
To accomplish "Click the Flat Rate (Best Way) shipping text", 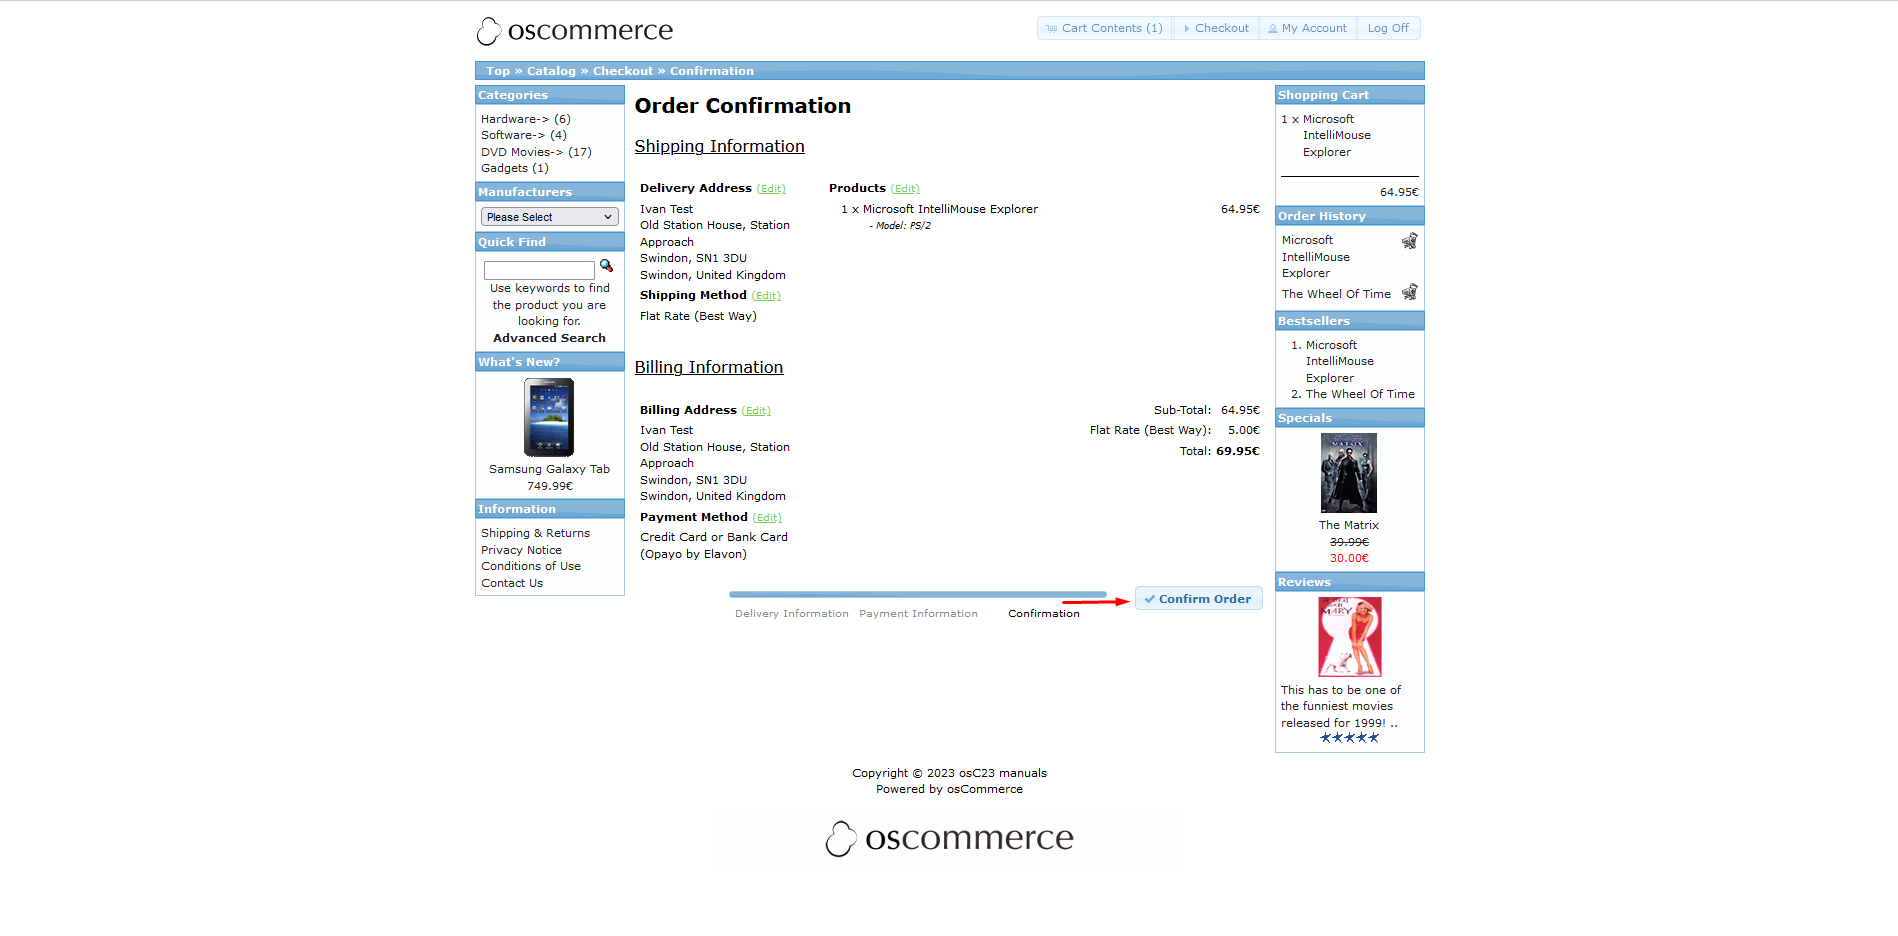I will tap(698, 316).
